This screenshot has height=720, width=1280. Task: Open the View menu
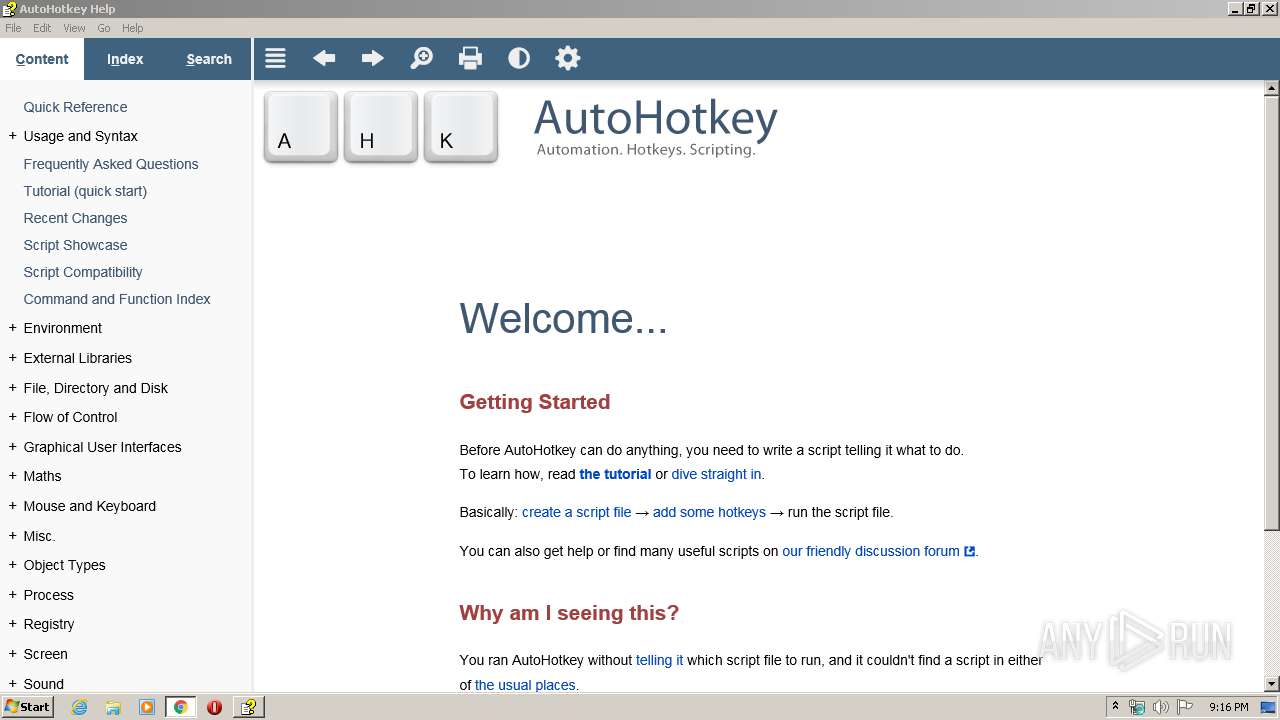click(x=74, y=28)
